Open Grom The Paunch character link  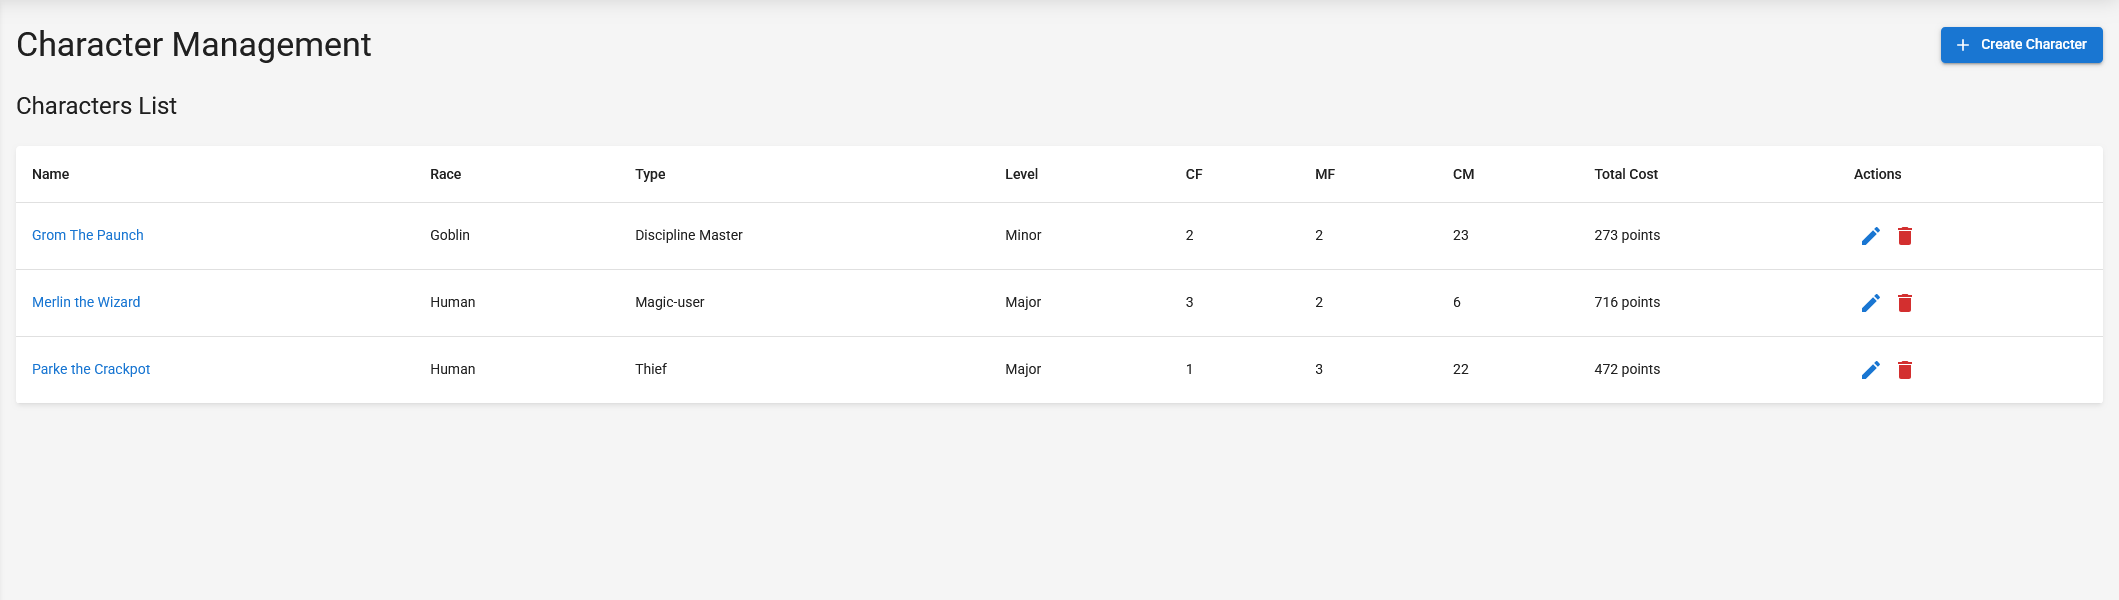pyautogui.click(x=88, y=235)
